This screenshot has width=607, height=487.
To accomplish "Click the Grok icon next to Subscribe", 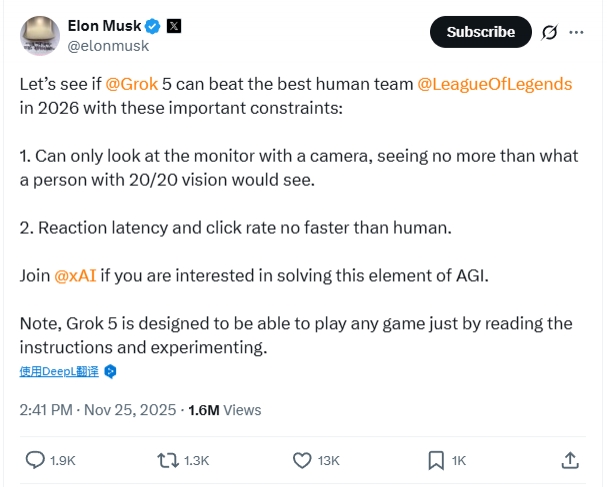I will [x=548, y=32].
